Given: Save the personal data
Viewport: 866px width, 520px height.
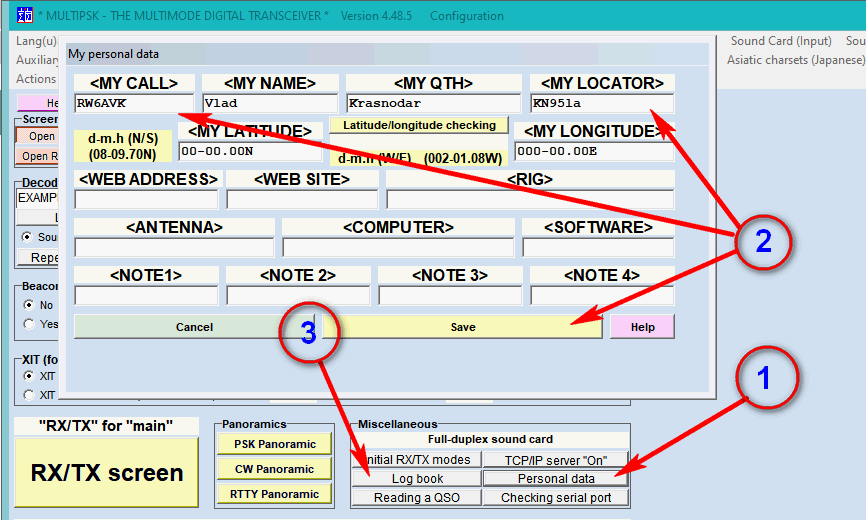Looking at the screenshot, I should (463, 327).
